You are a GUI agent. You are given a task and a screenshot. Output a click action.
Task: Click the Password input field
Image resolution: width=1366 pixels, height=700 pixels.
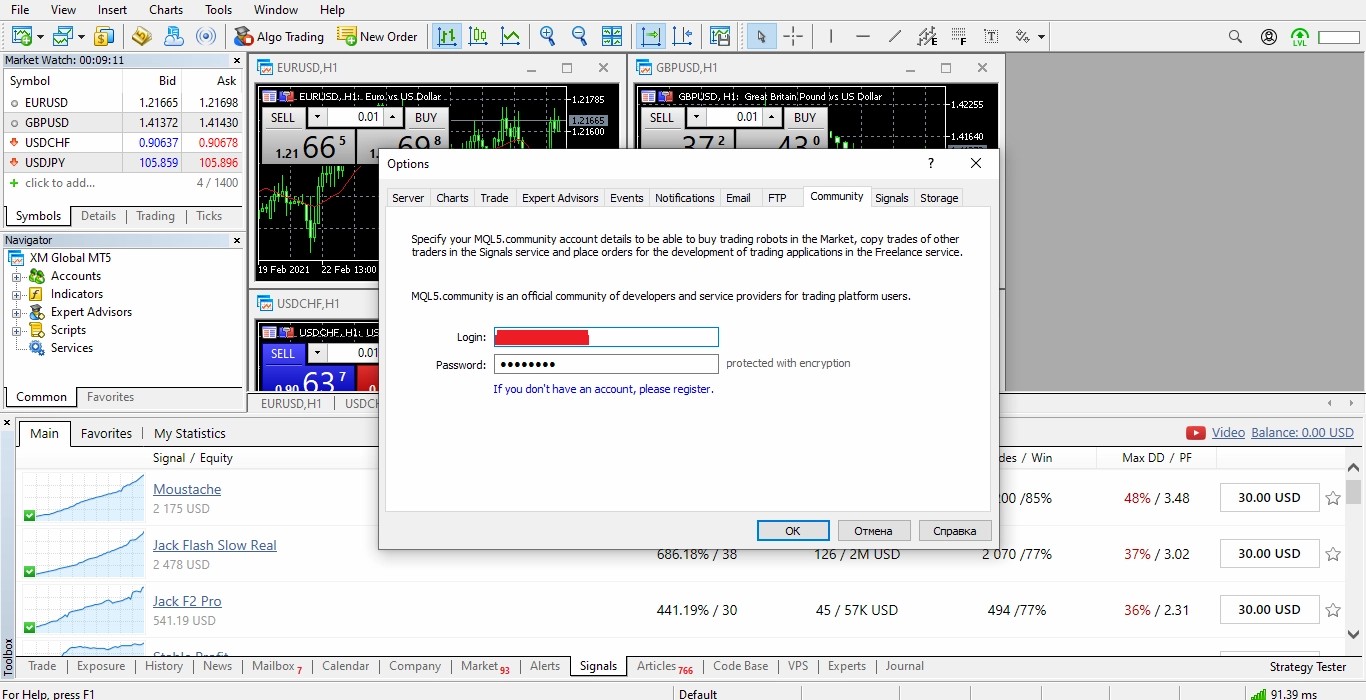tap(606, 364)
